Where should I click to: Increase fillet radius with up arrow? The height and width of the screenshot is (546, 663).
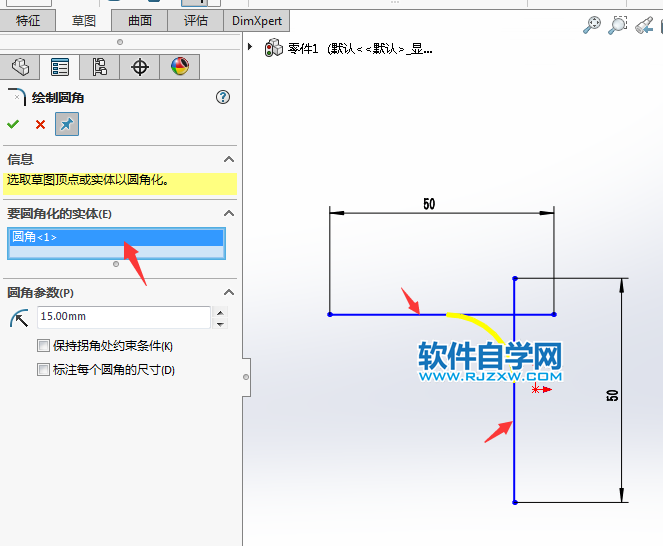220,313
